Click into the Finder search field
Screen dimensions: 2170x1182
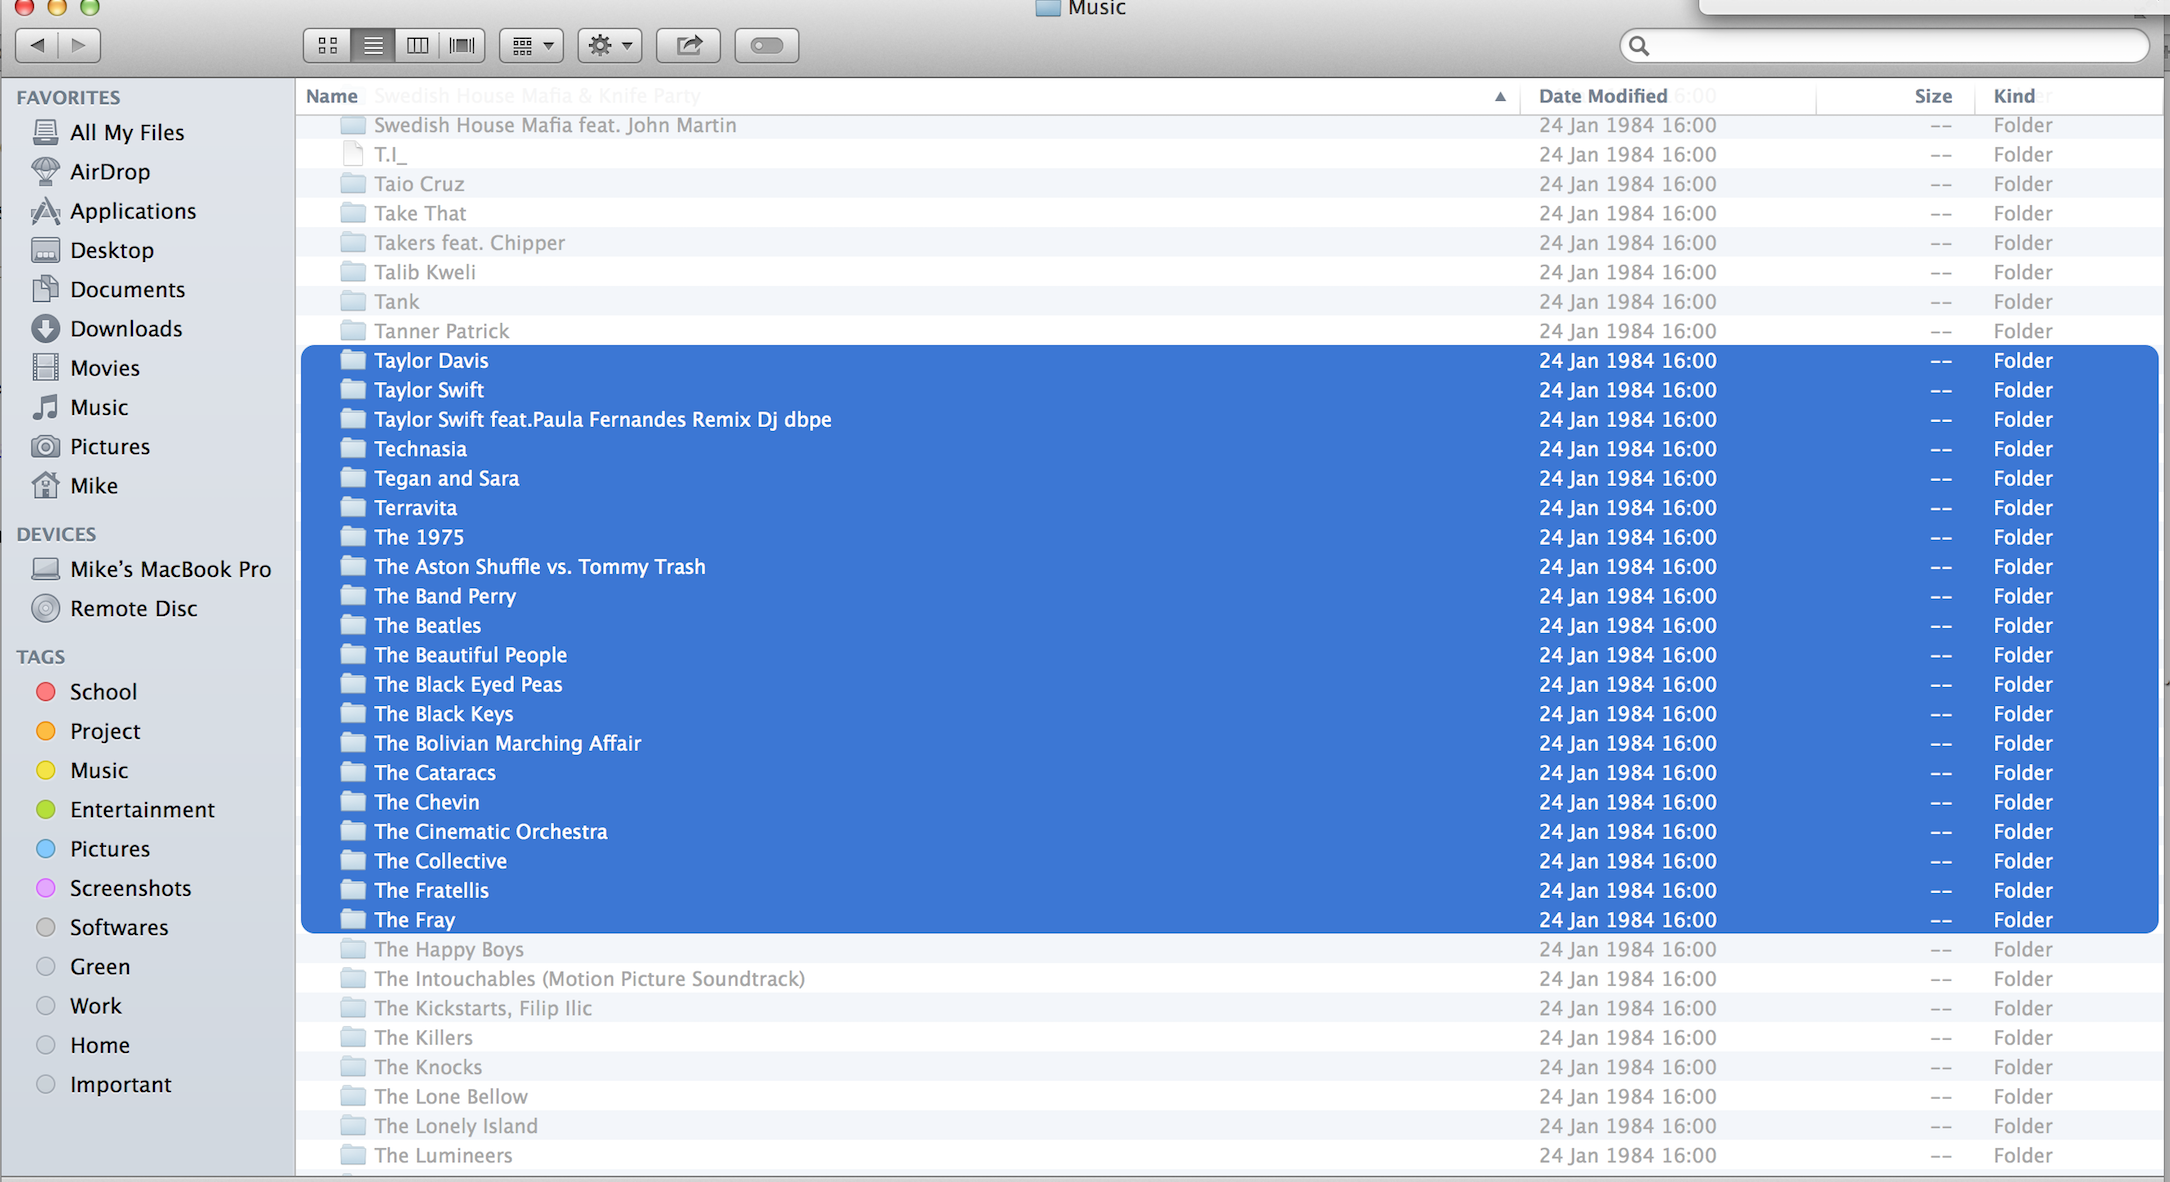(1884, 45)
